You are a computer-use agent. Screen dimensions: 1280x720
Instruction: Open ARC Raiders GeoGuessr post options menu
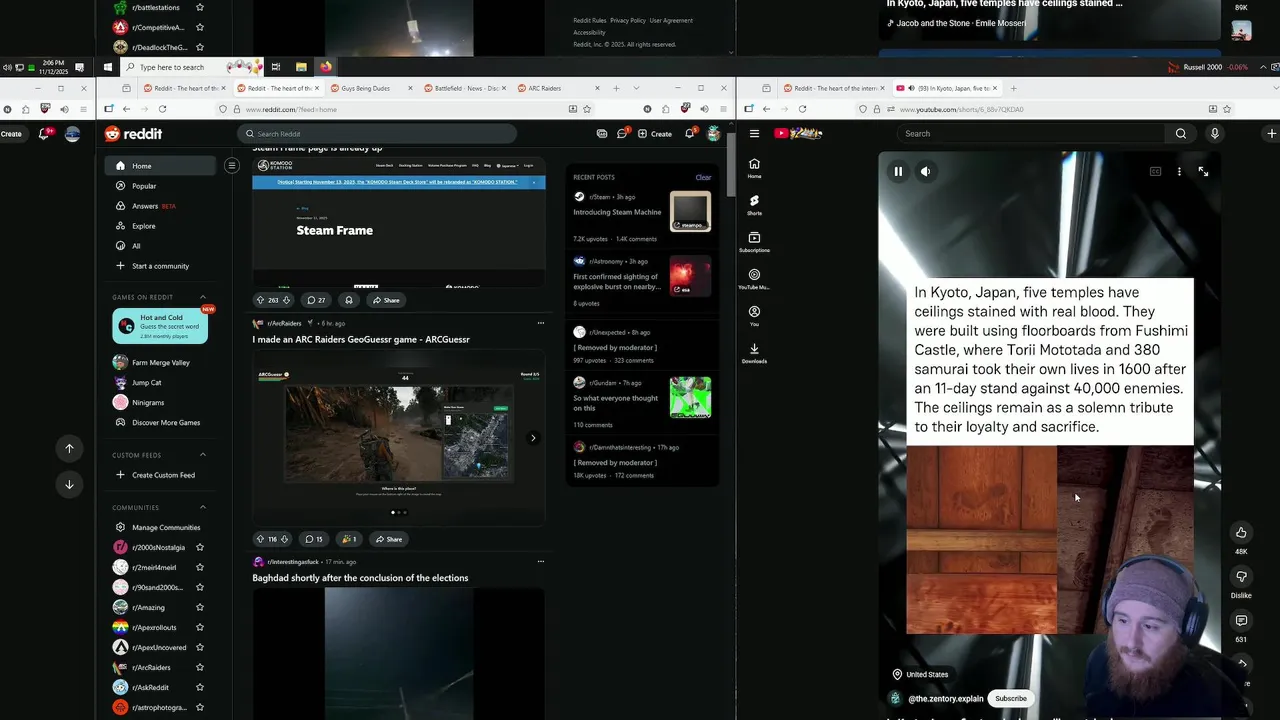coord(541,323)
